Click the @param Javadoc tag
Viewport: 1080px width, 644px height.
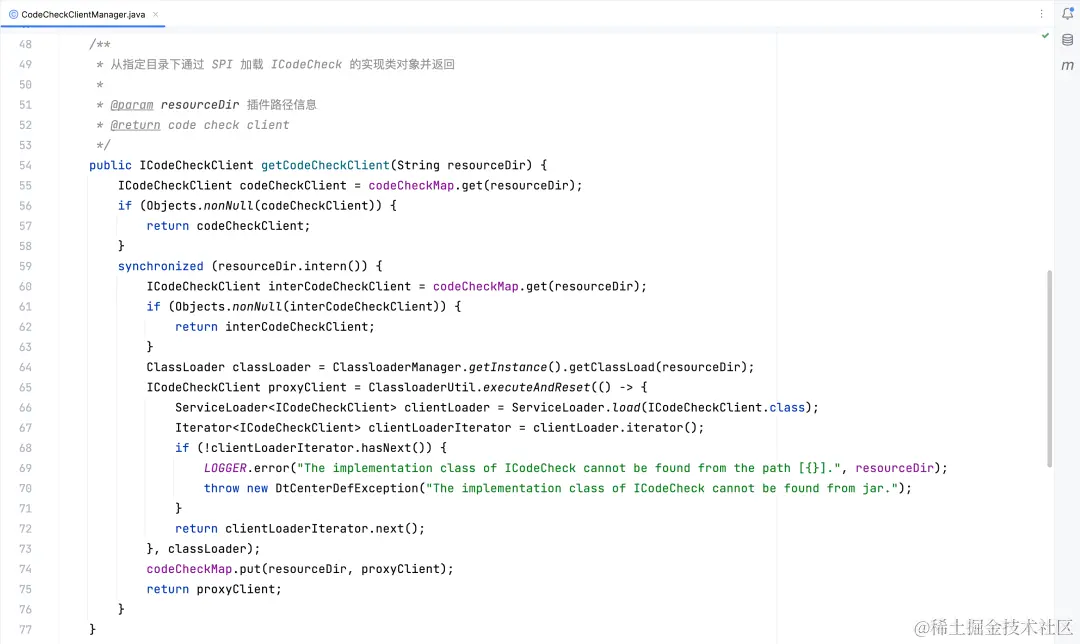(x=132, y=105)
